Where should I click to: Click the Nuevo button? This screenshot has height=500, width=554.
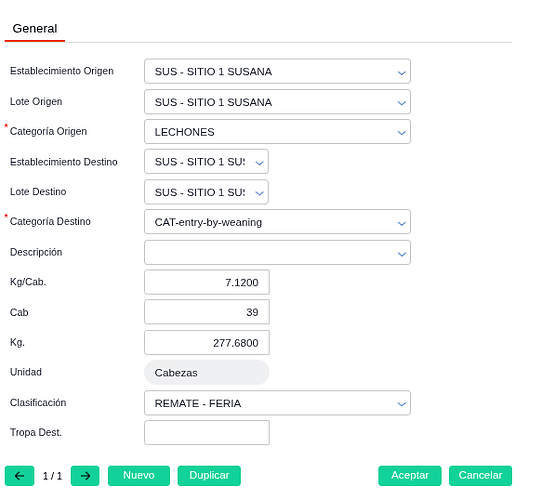pyautogui.click(x=139, y=476)
